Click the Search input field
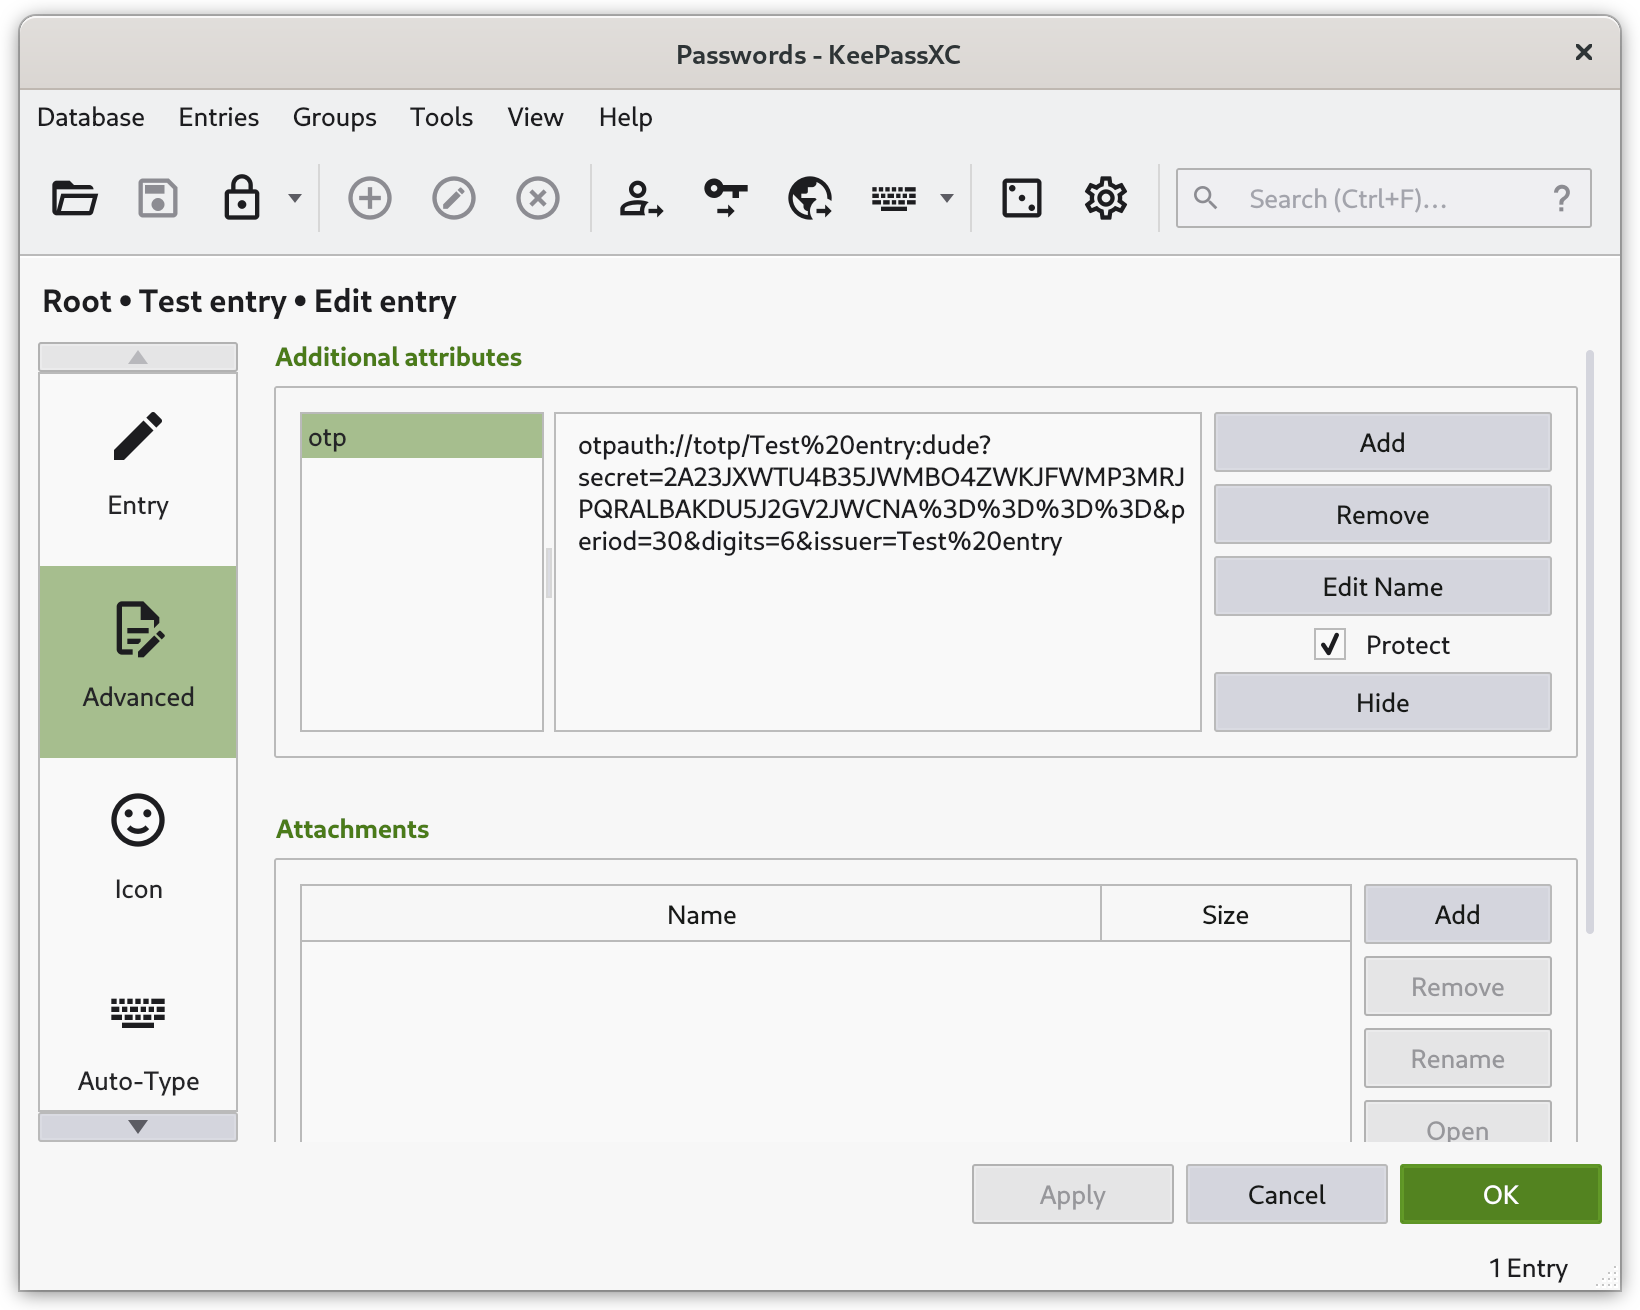1640x1310 pixels. tap(1380, 199)
